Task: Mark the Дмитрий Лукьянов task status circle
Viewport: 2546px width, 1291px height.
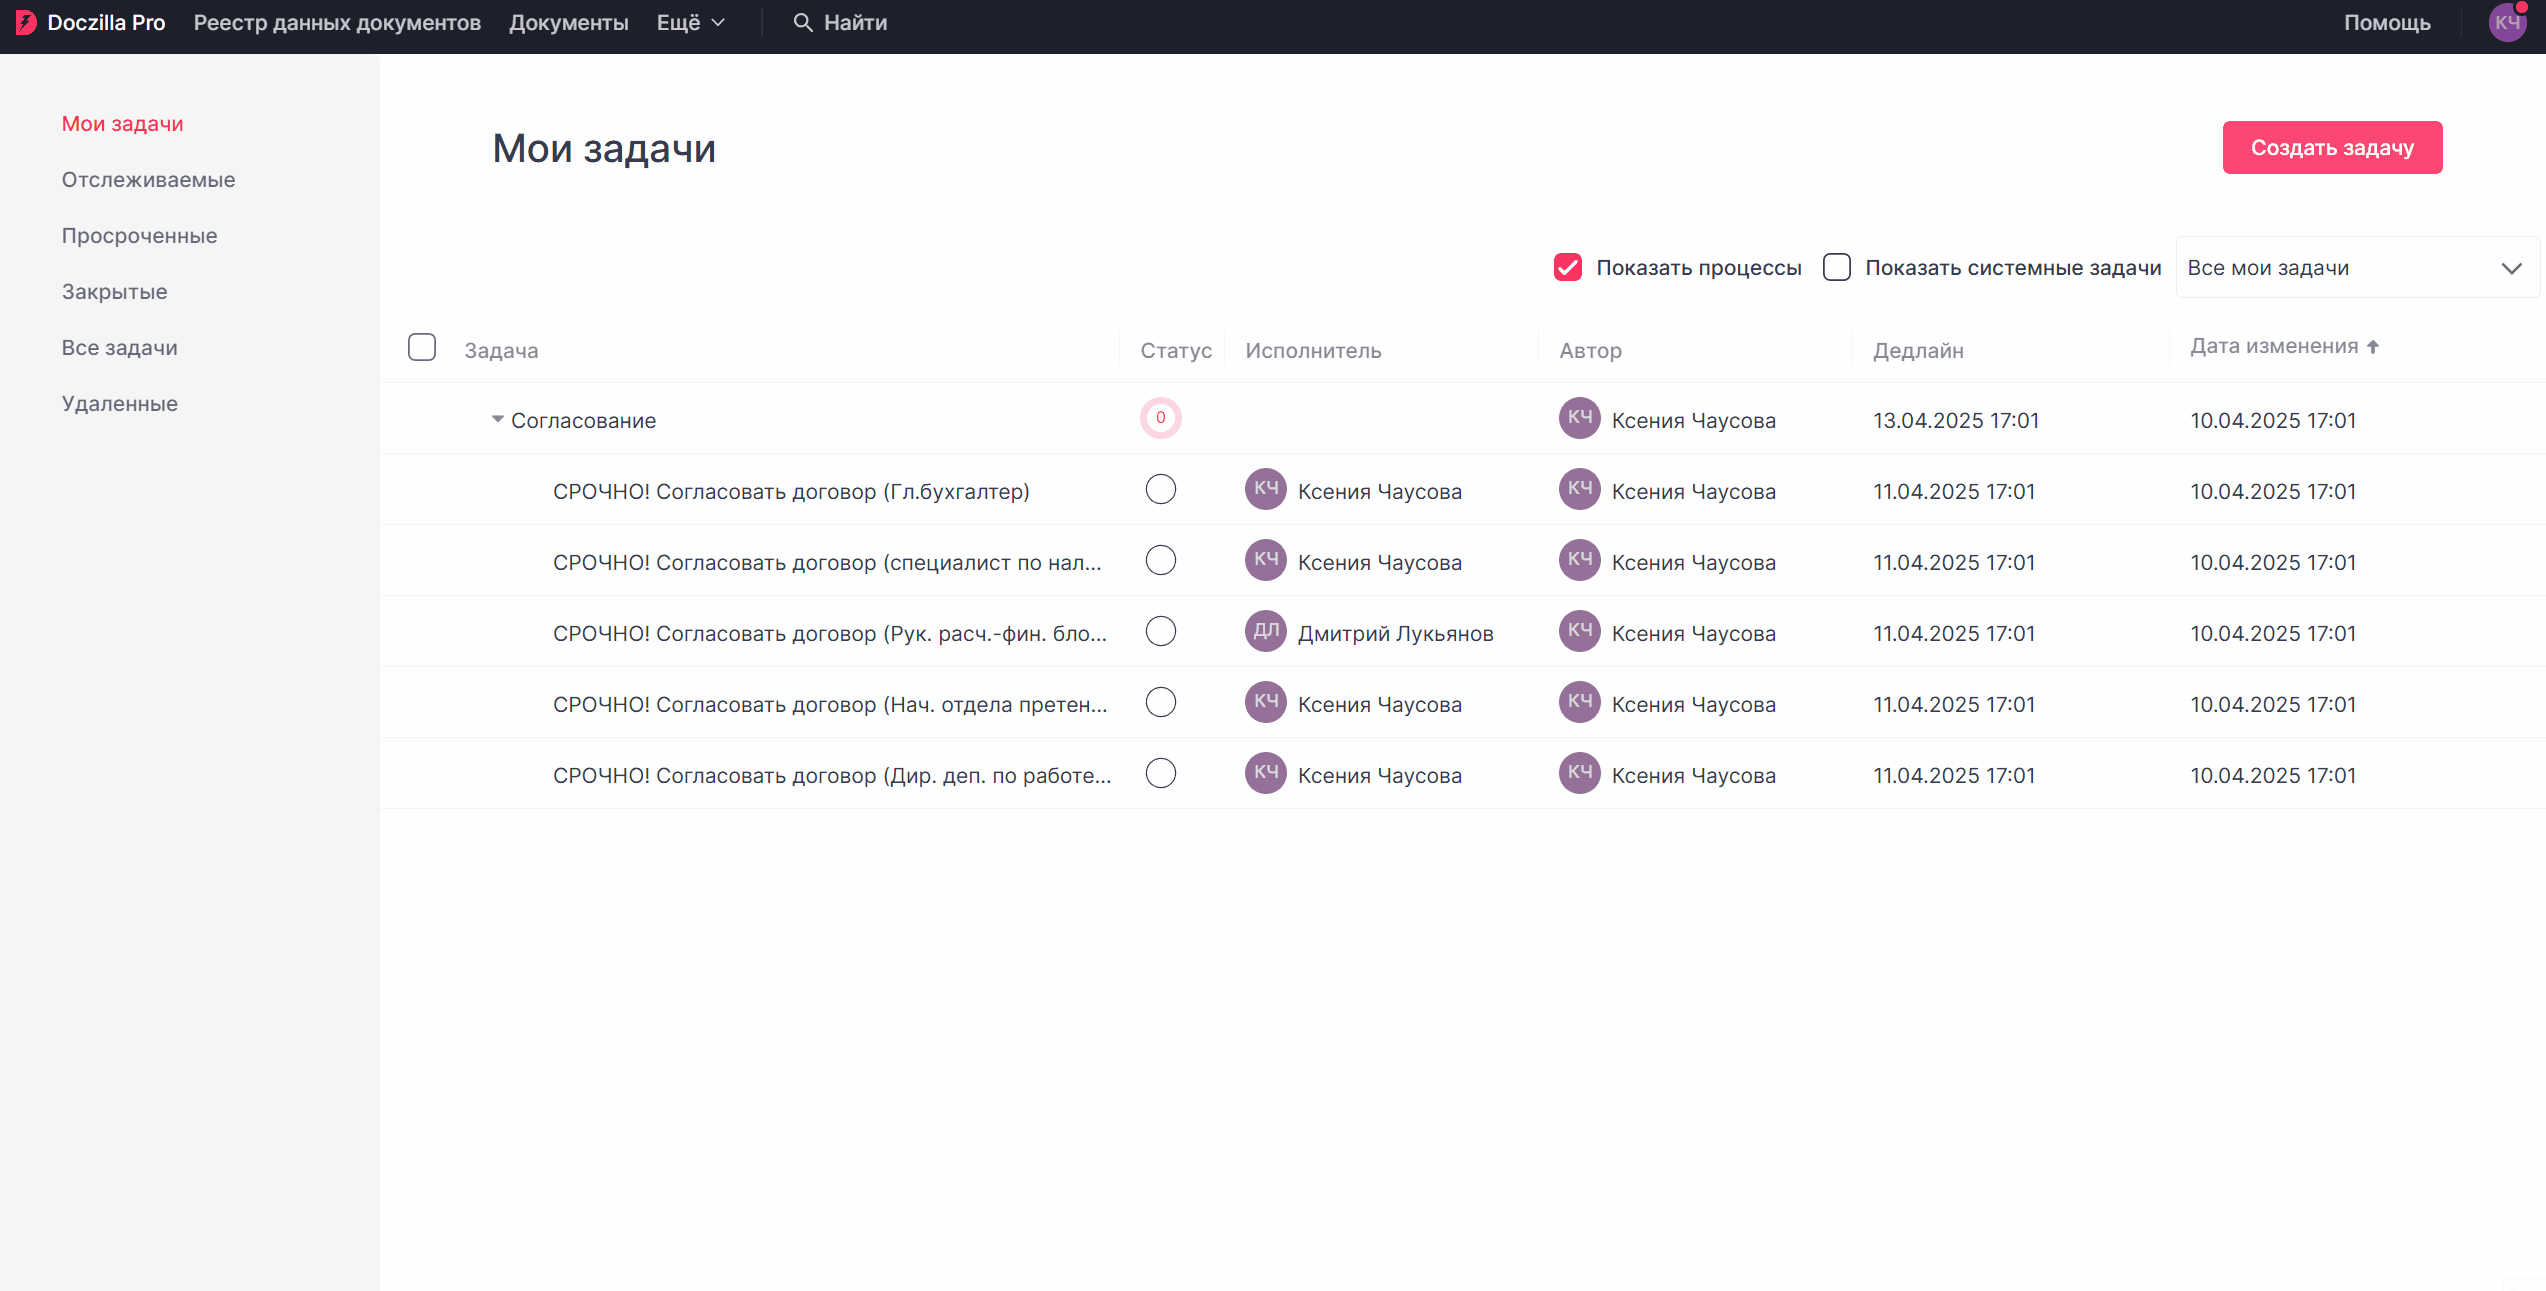Action: pos(1160,631)
